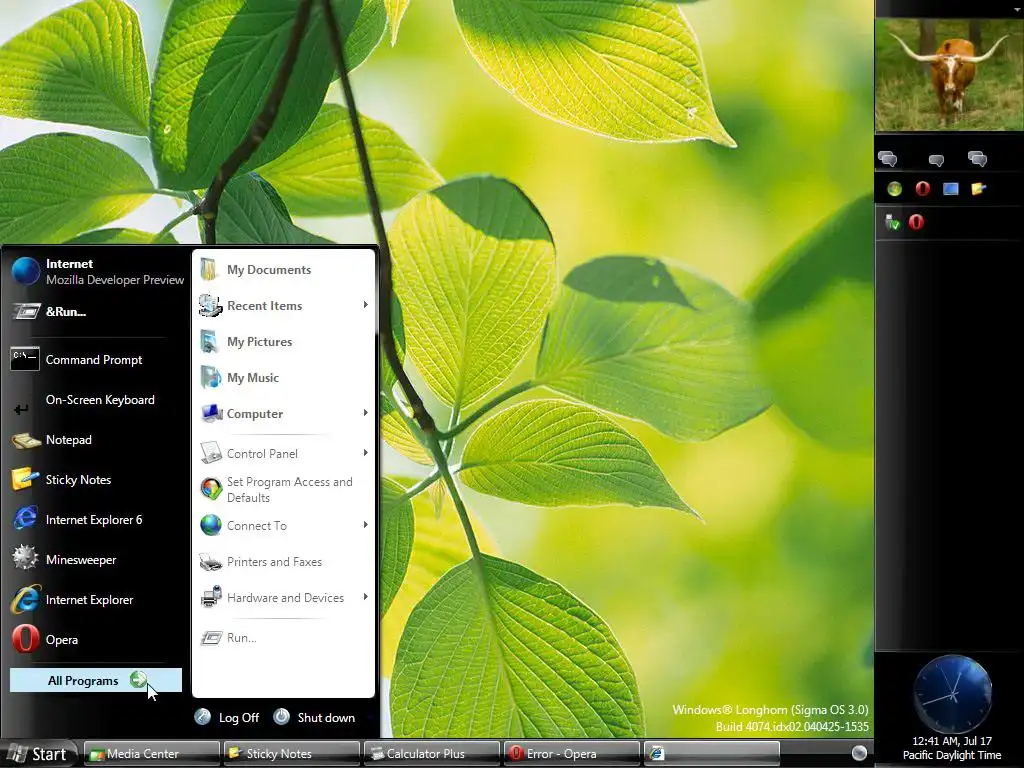Viewport: 1024px width, 768px height.
Task: Click the Shut down button
Action: click(x=314, y=717)
